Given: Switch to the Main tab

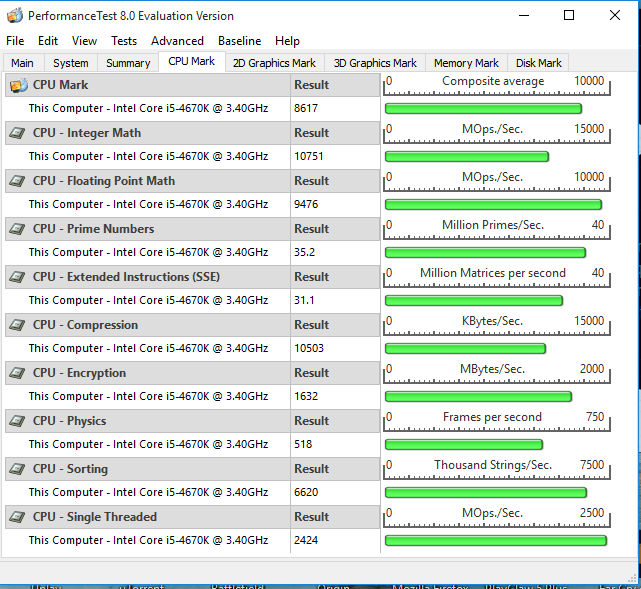Looking at the screenshot, I should [22, 63].
